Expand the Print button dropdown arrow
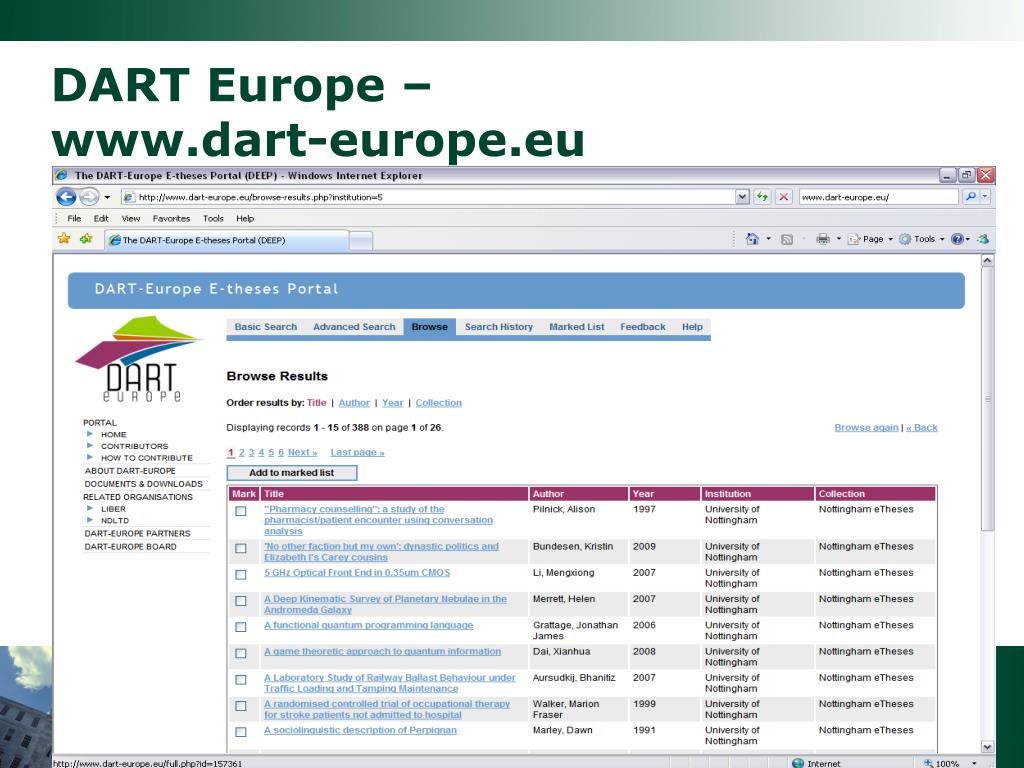 (839, 239)
